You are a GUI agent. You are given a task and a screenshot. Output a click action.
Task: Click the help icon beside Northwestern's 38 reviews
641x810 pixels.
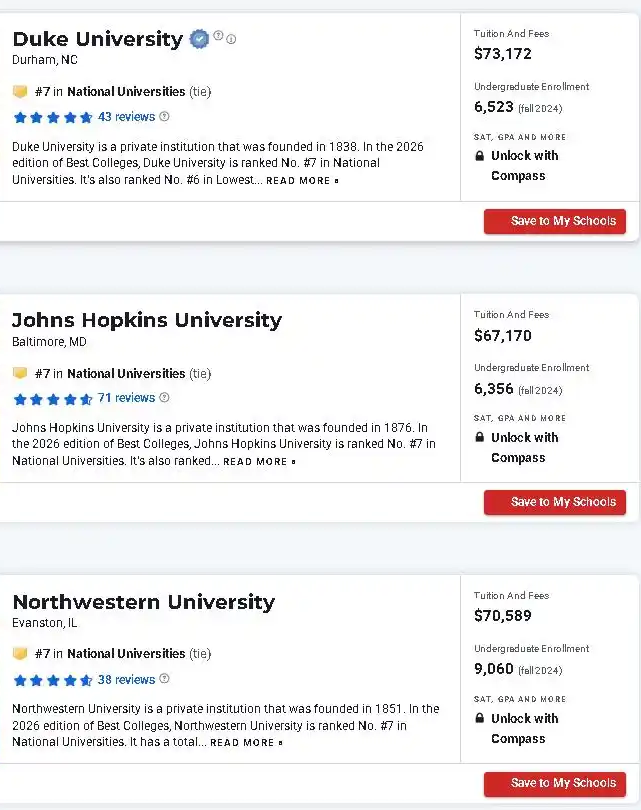point(165,680)
